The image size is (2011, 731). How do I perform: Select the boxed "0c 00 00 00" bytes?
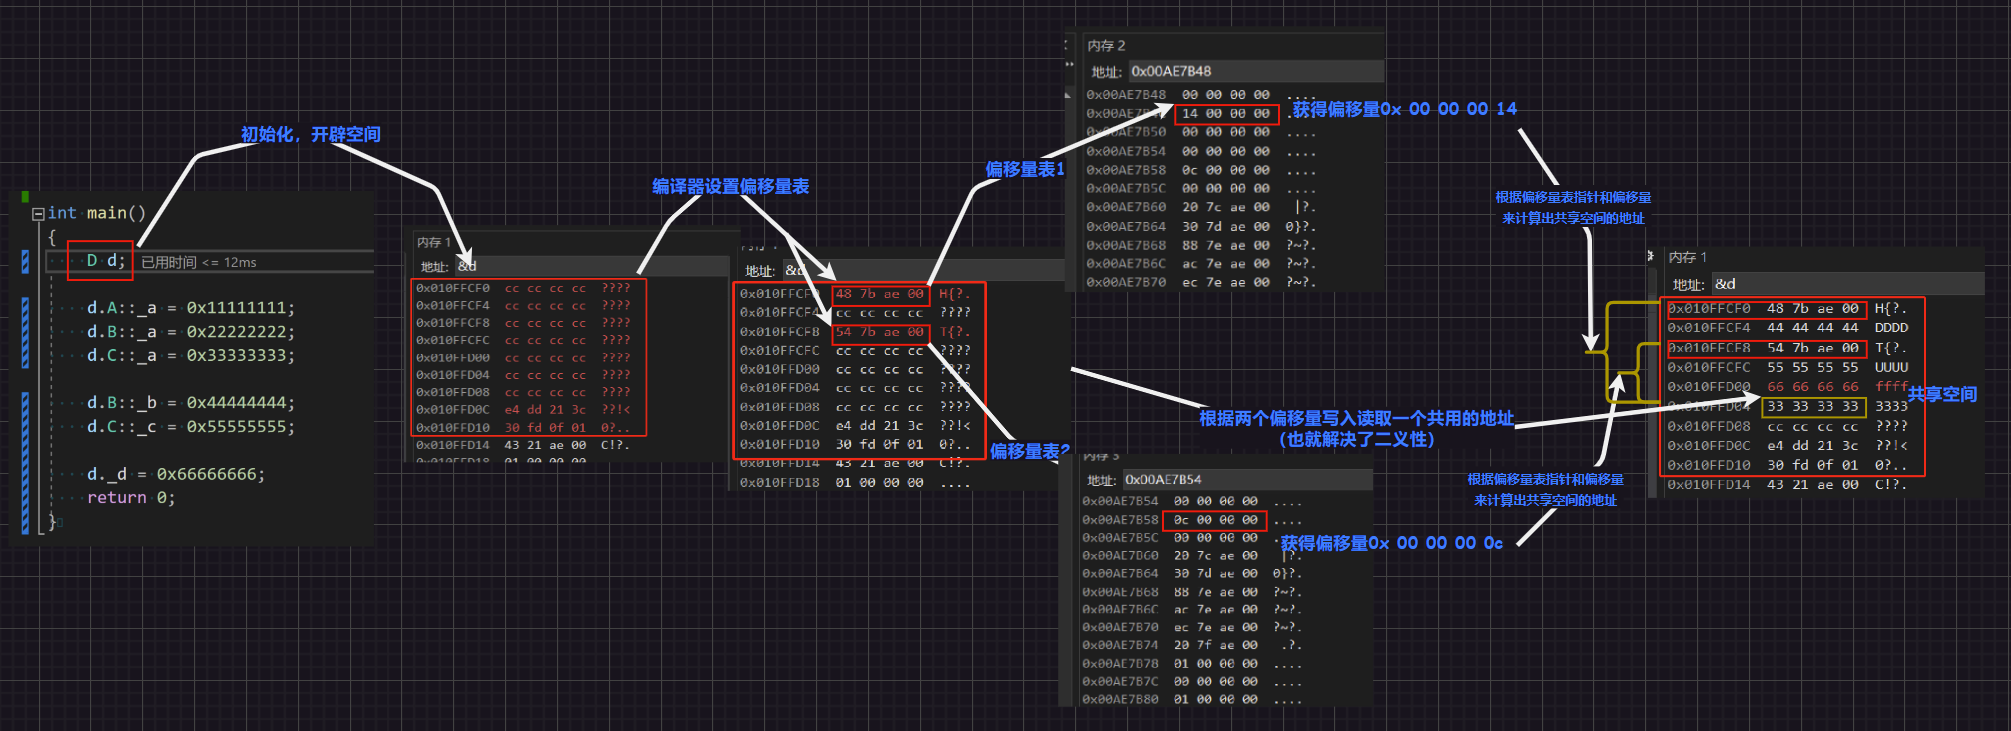[1215, 520]
